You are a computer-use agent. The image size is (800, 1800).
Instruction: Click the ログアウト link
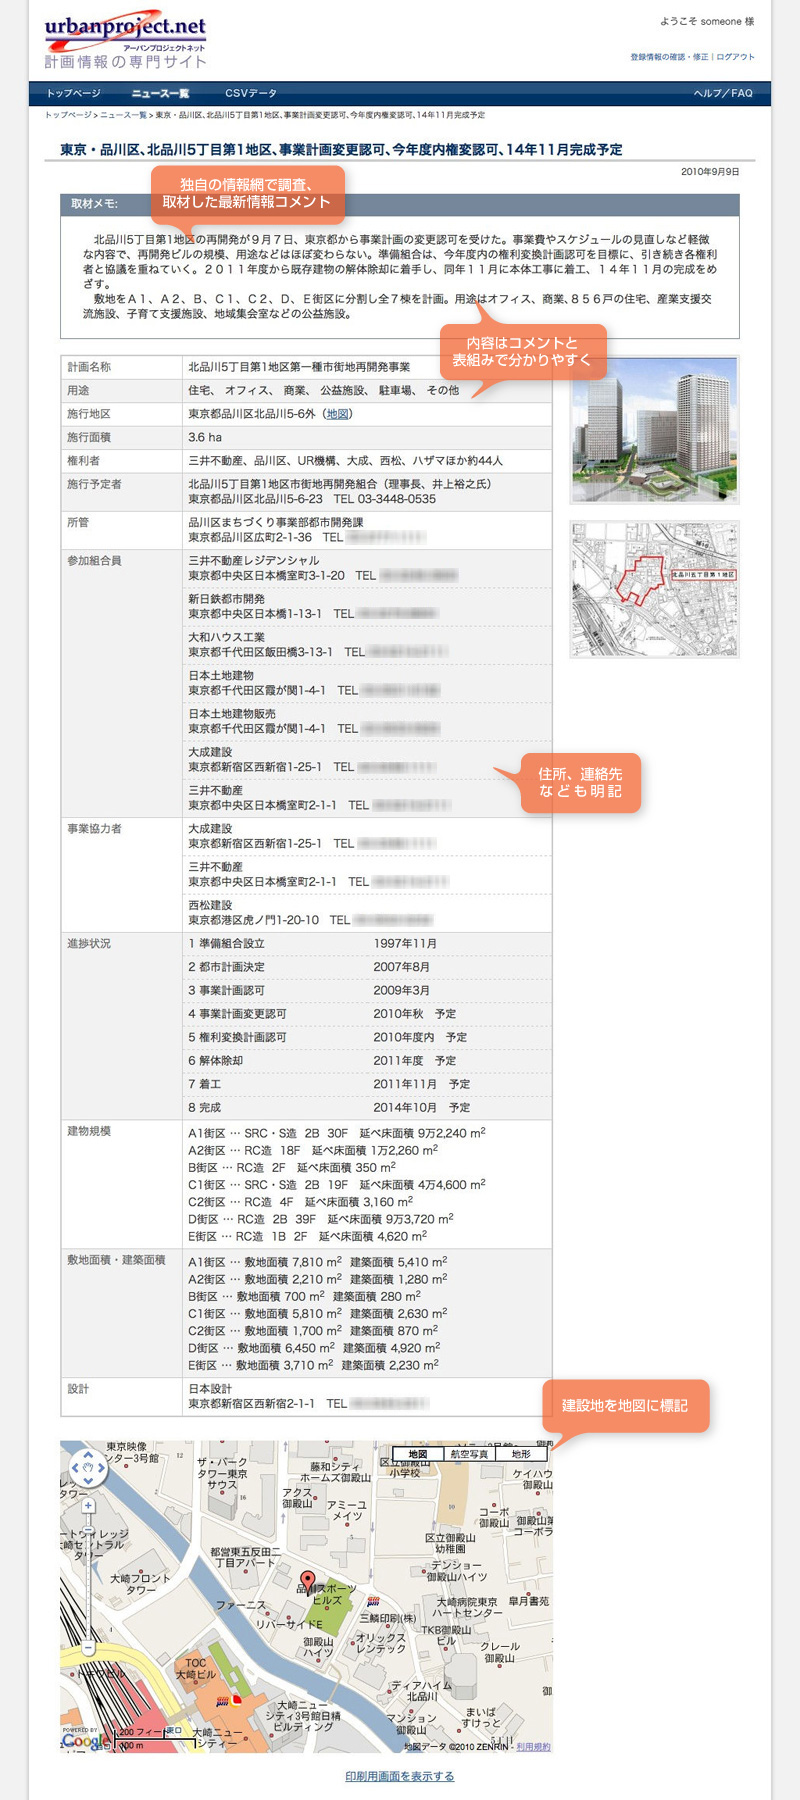click(x=735, y=57)
